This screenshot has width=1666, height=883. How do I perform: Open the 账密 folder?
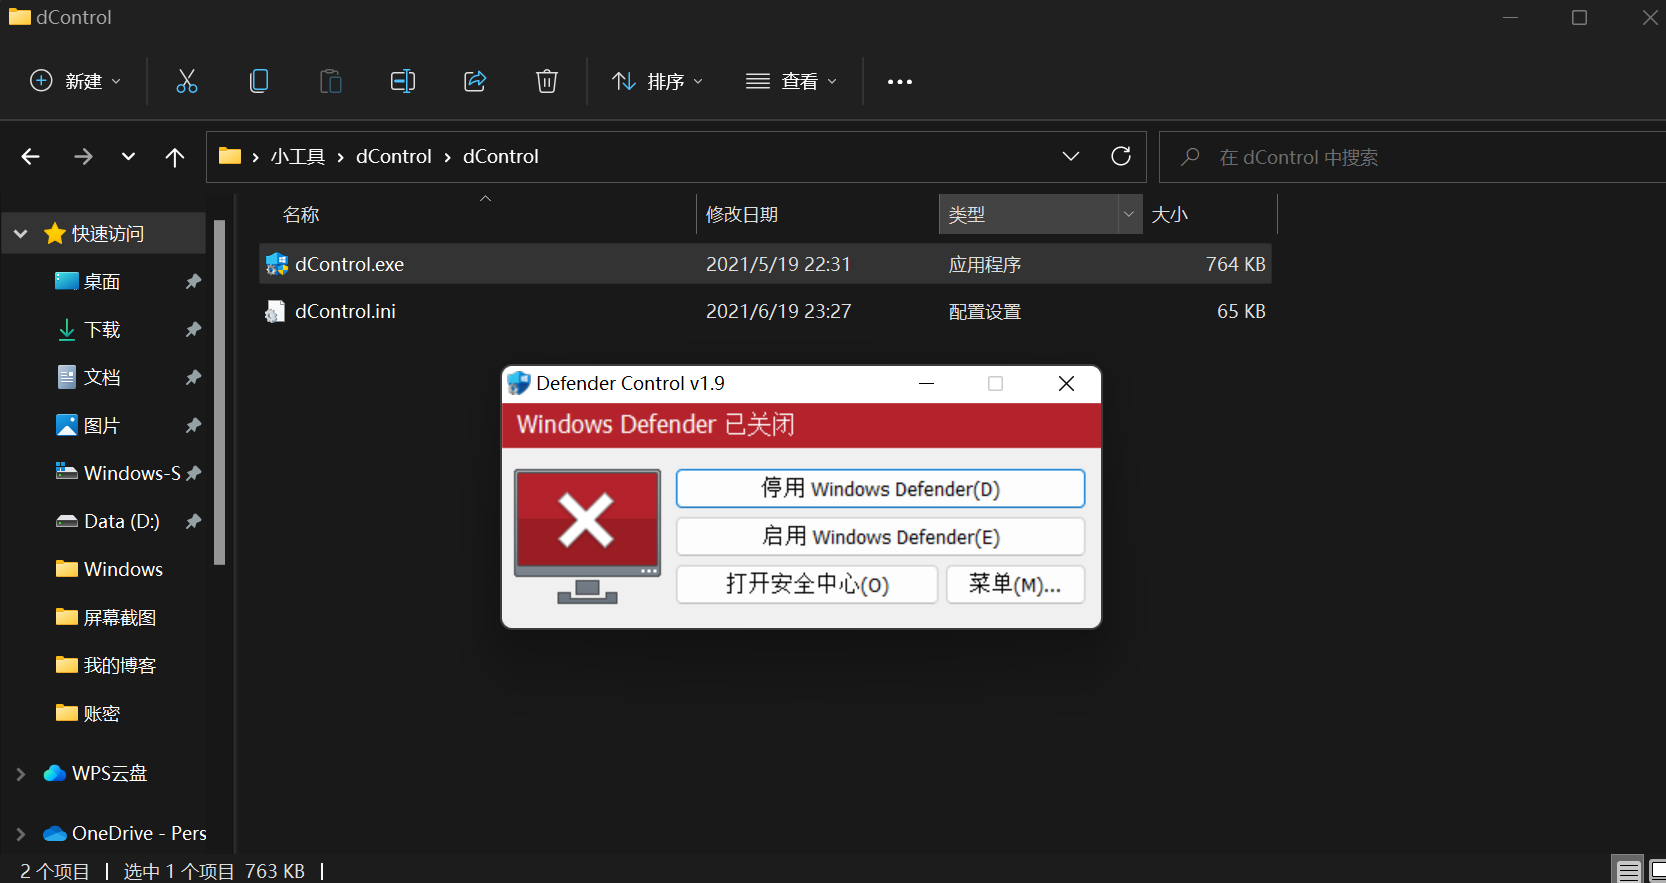[x=102, y=714]
